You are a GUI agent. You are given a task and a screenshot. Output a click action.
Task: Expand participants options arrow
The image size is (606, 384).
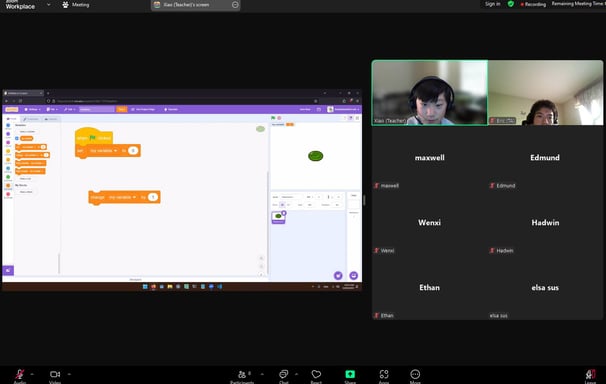[262, 374]
